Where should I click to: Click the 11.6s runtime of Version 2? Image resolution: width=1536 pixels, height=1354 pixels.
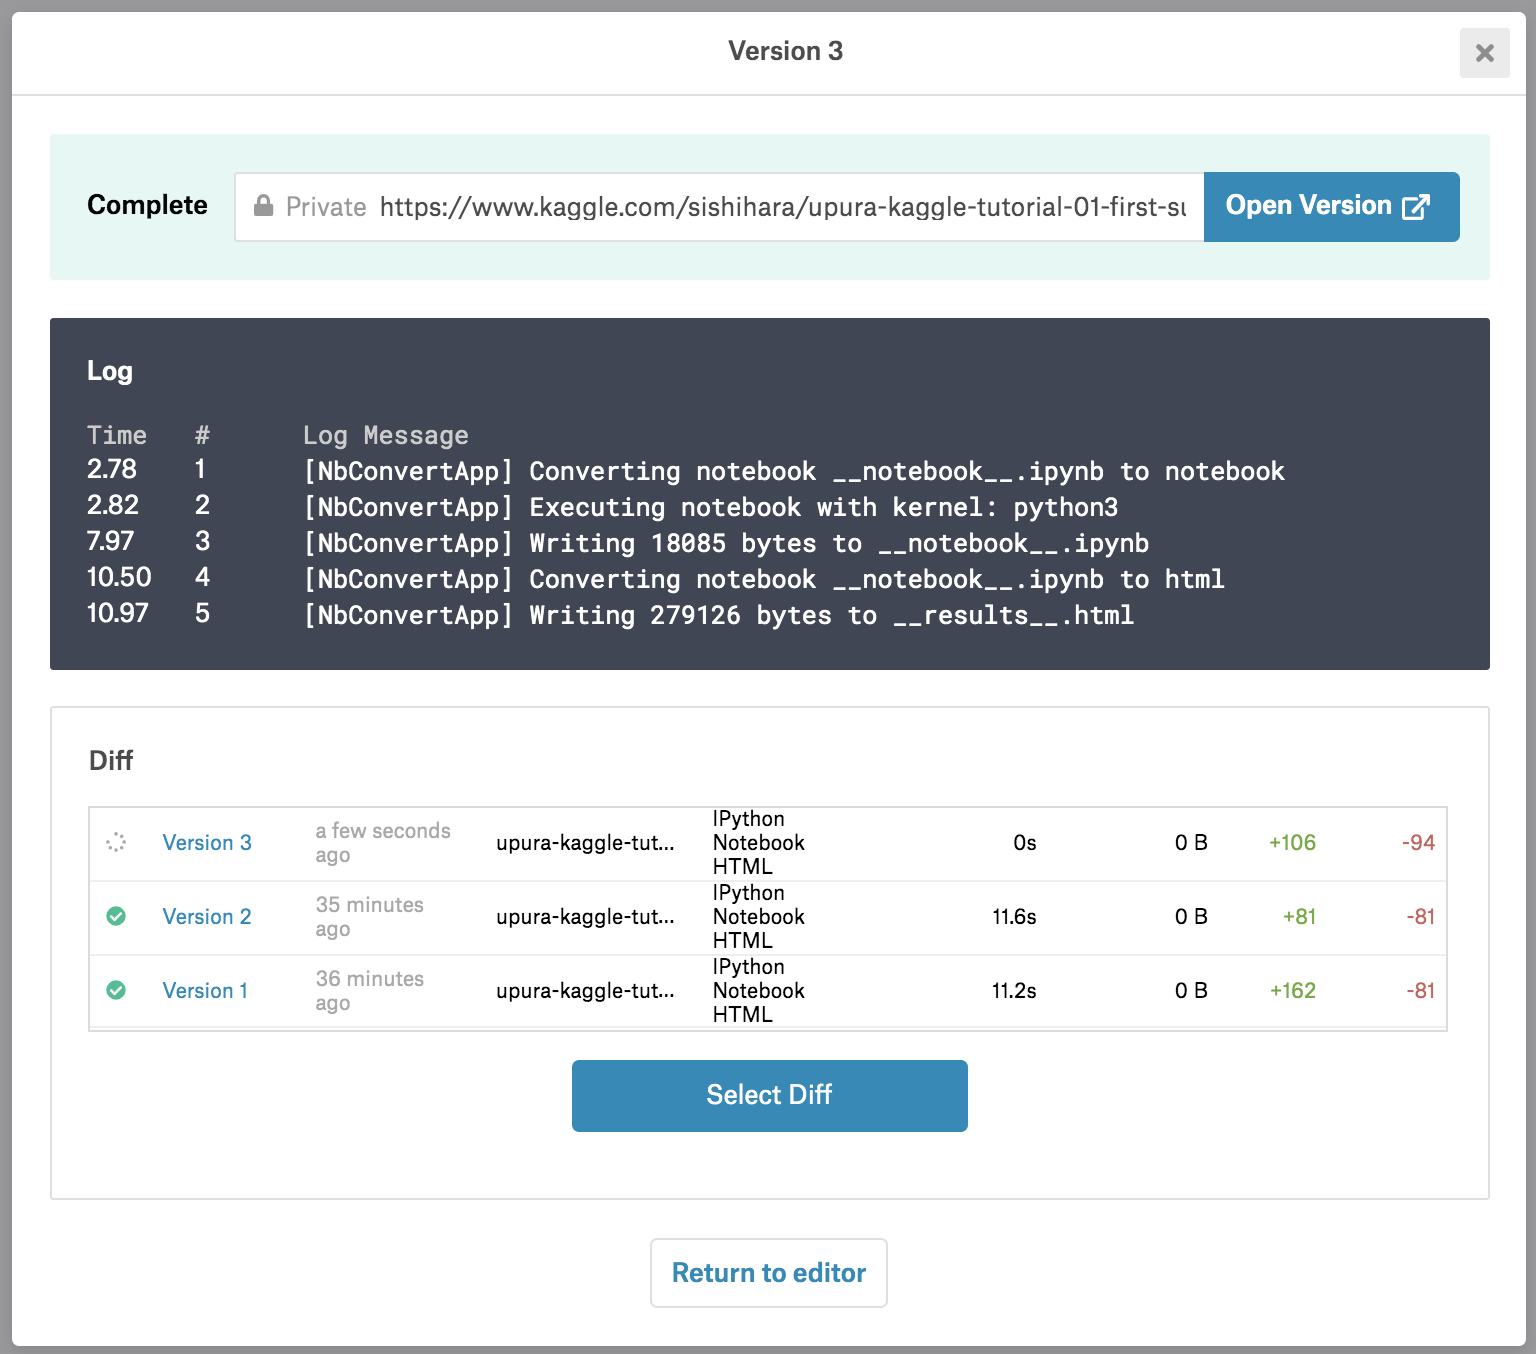(1014, 917)
